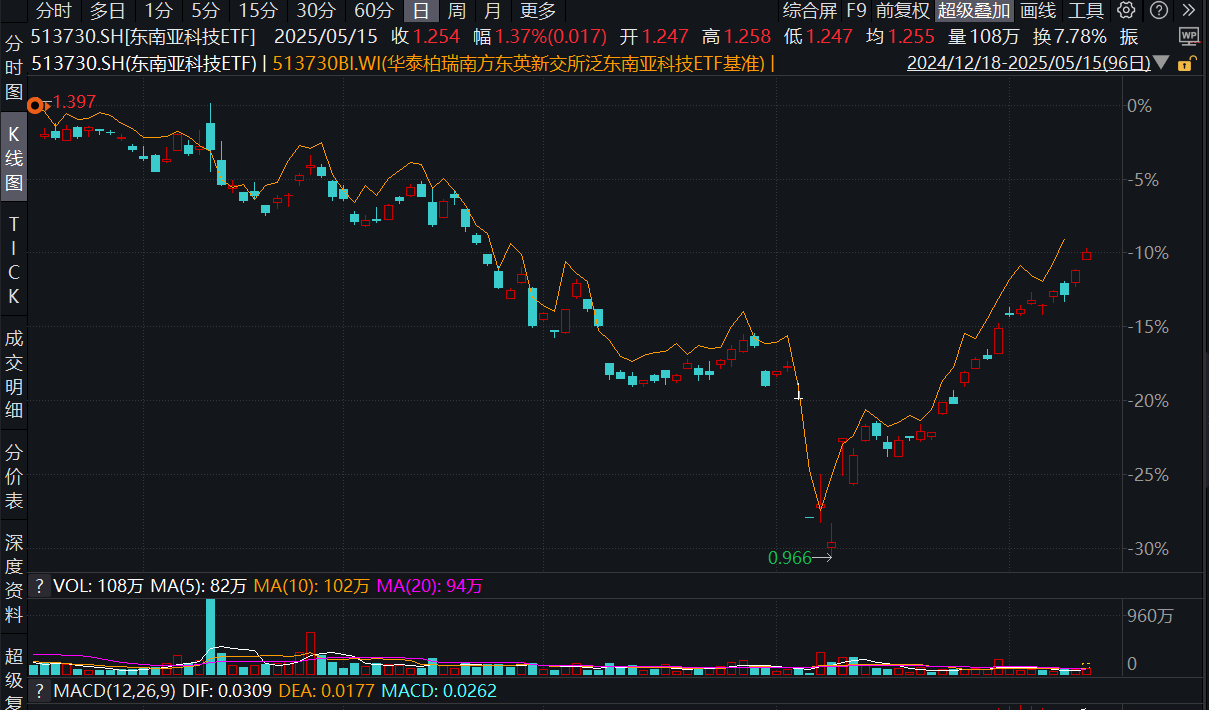The width and height of the screenshot is (1209, 710).
Task: Switch to the 多日 multi-day tab
Action: (108, 11)
